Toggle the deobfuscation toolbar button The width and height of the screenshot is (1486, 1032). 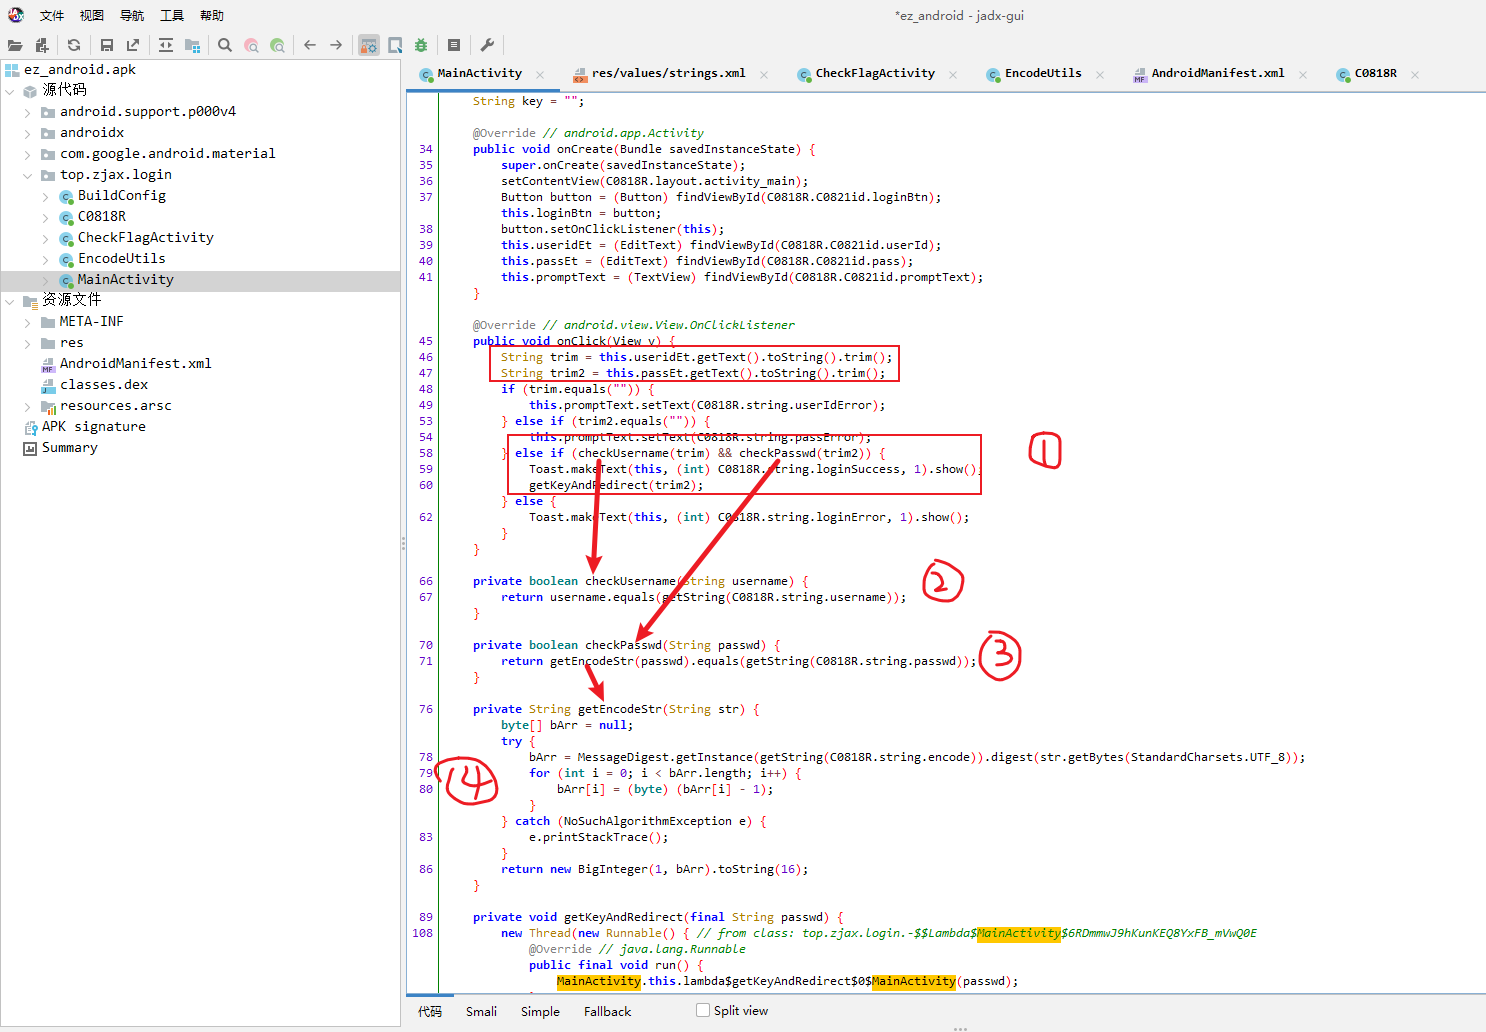tap(369, 45)
